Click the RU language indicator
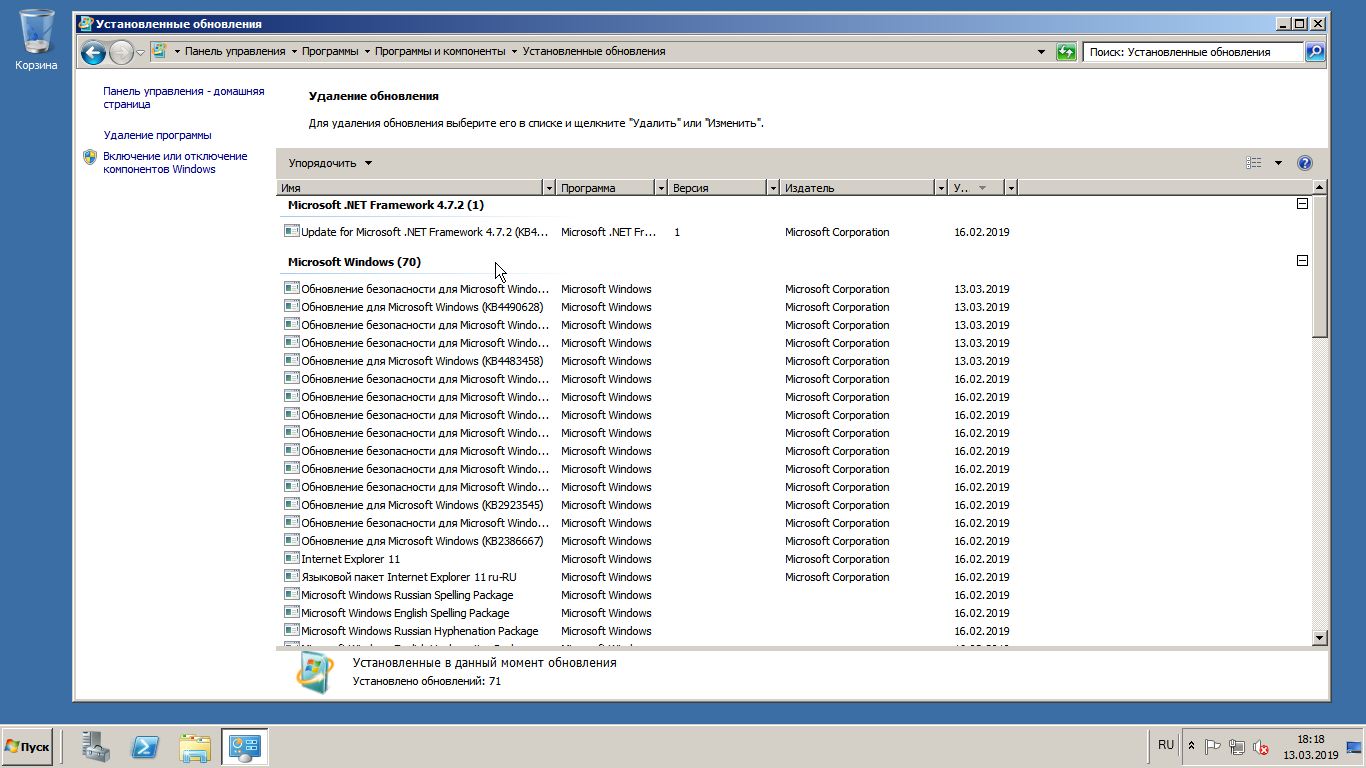 click(1166, 745)
